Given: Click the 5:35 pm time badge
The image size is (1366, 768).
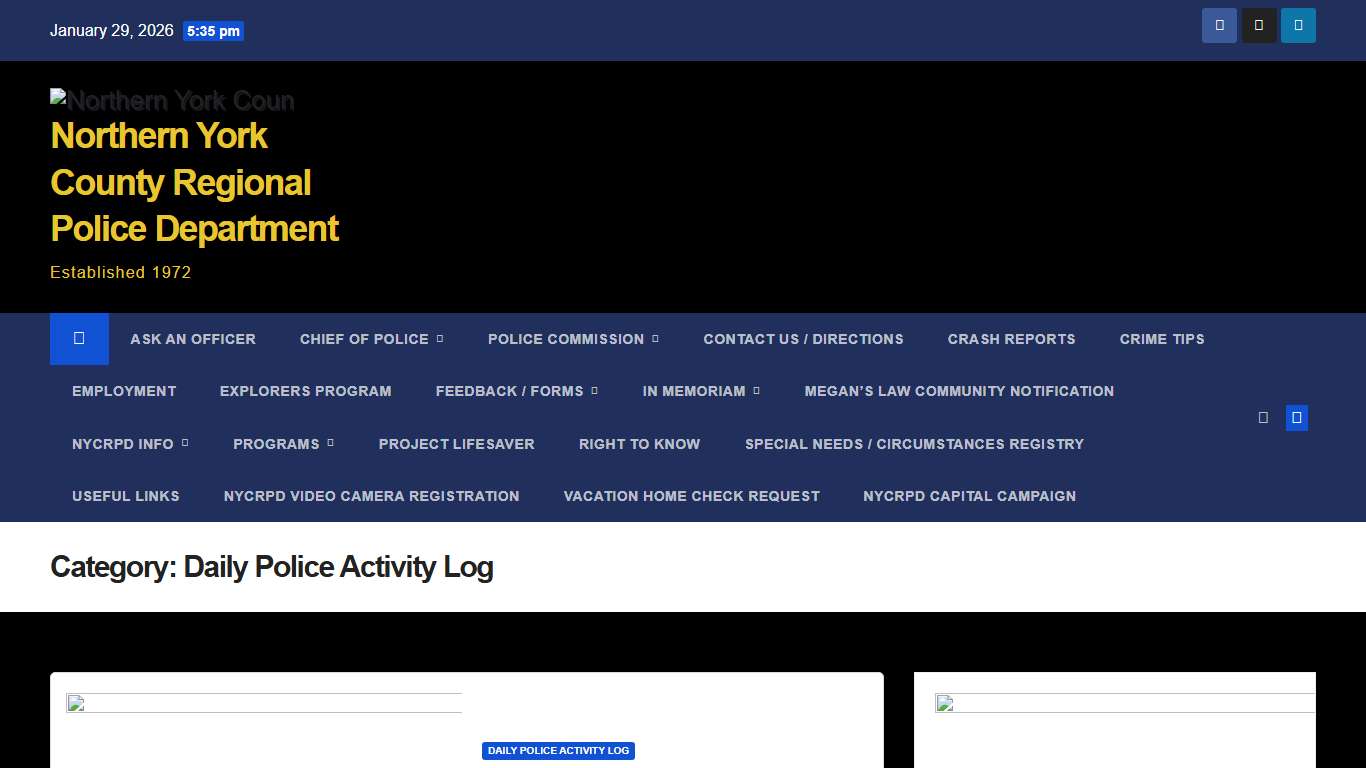Looking at the screenshot, I should coord(213,31).
